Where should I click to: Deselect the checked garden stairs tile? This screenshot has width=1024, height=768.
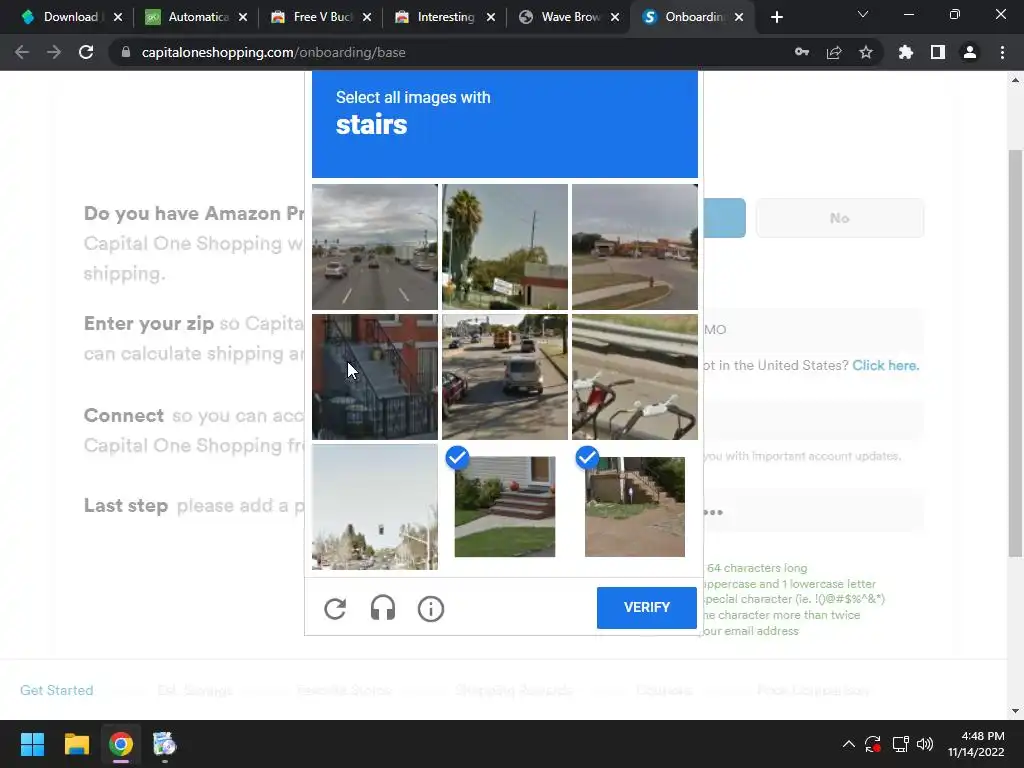(635, 507)
